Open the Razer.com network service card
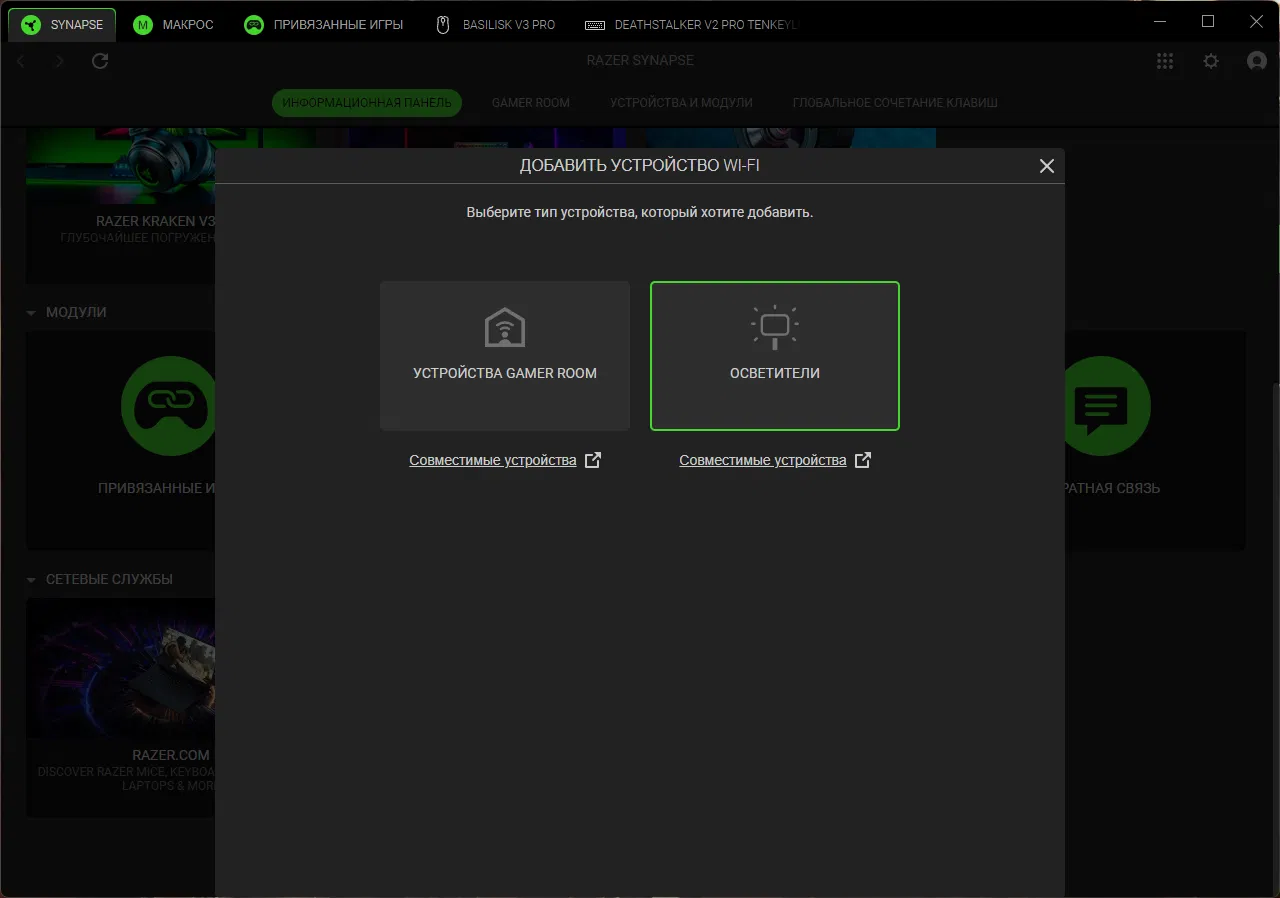Viewport: 1280px width, 898px height. (121, 707)
